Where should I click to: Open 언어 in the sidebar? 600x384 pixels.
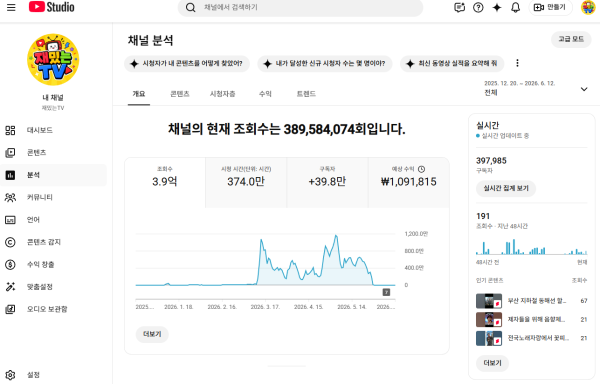pos(54,220)
